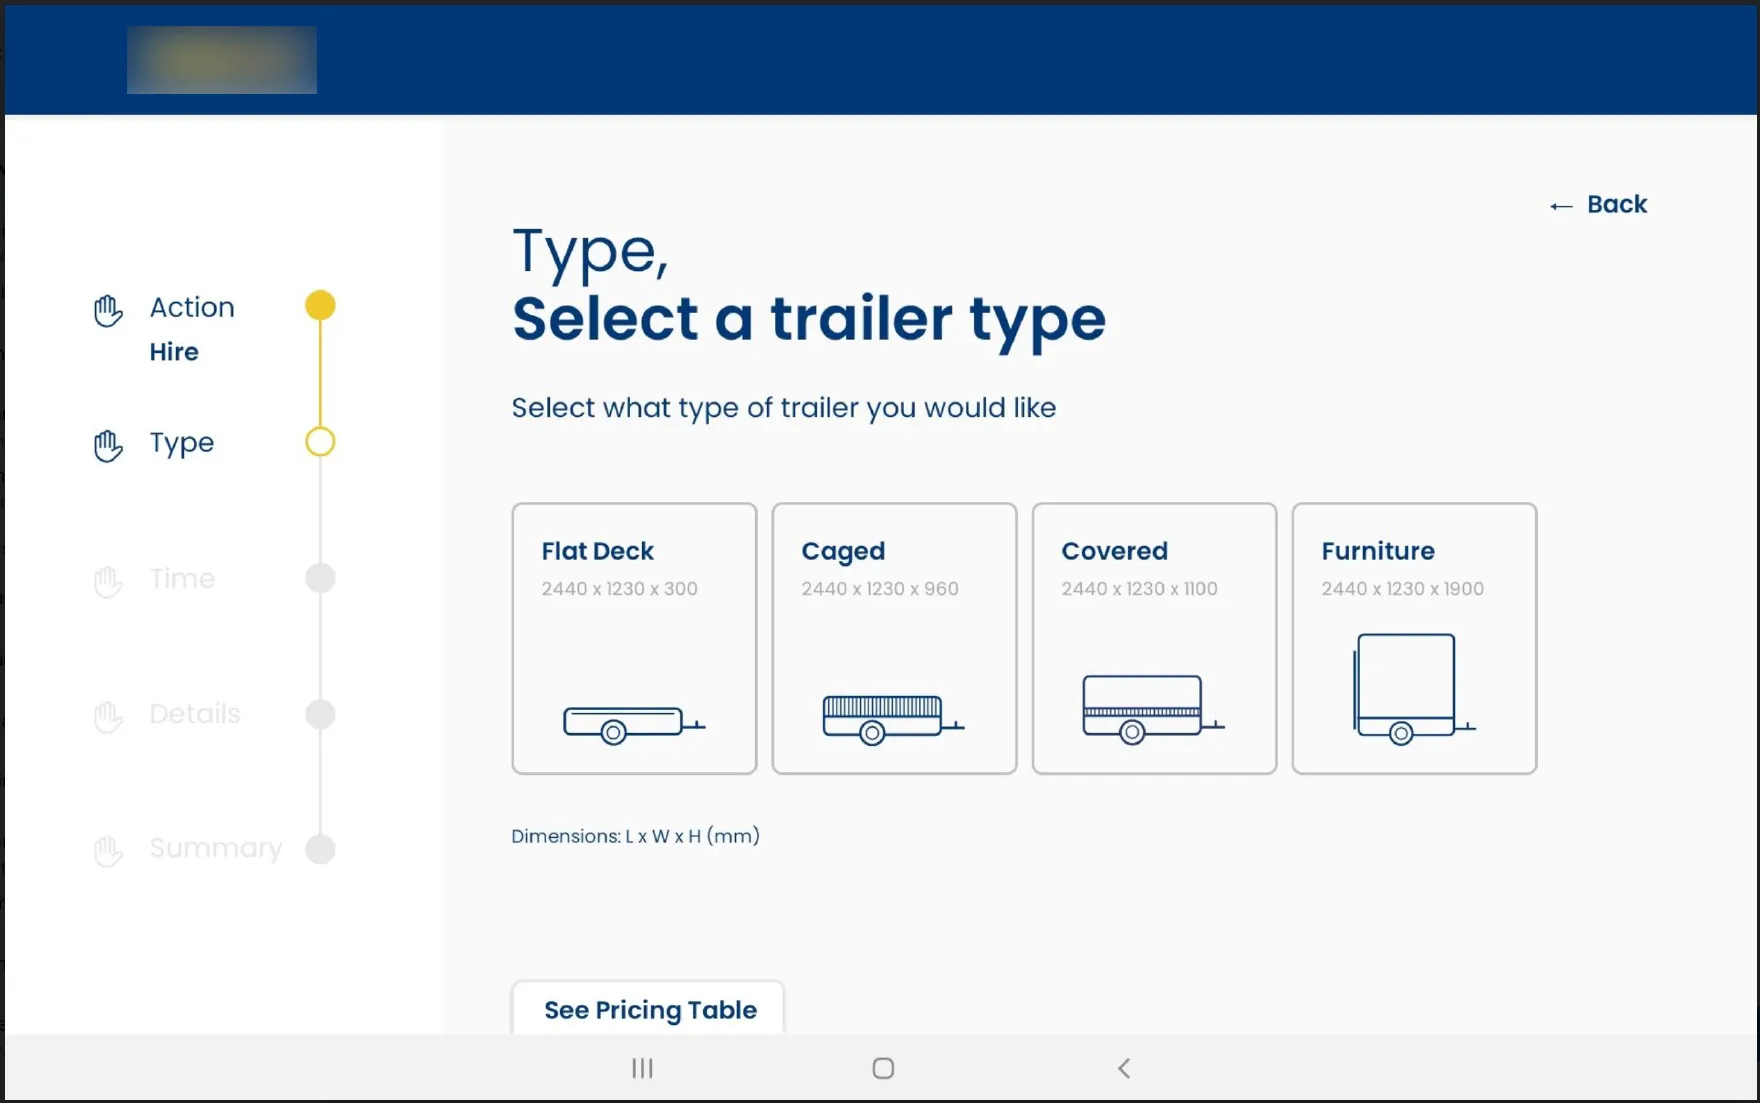Click the hand icon beside Action
The height and width of the screenshot is (1103, 1760).
108,311
